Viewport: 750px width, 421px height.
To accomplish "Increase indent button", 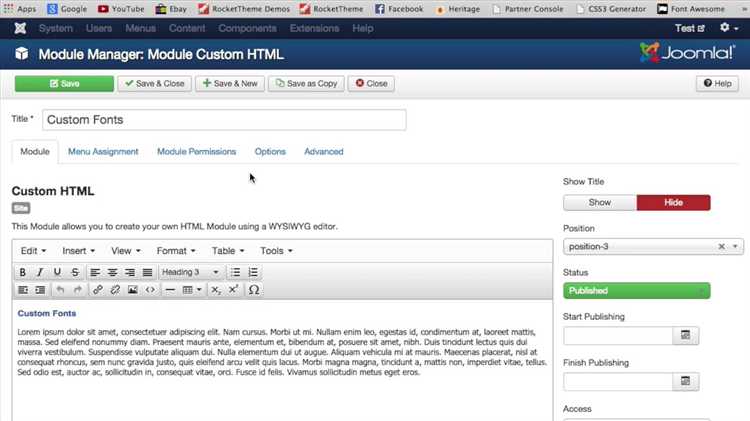I will (x=40, y=290).
